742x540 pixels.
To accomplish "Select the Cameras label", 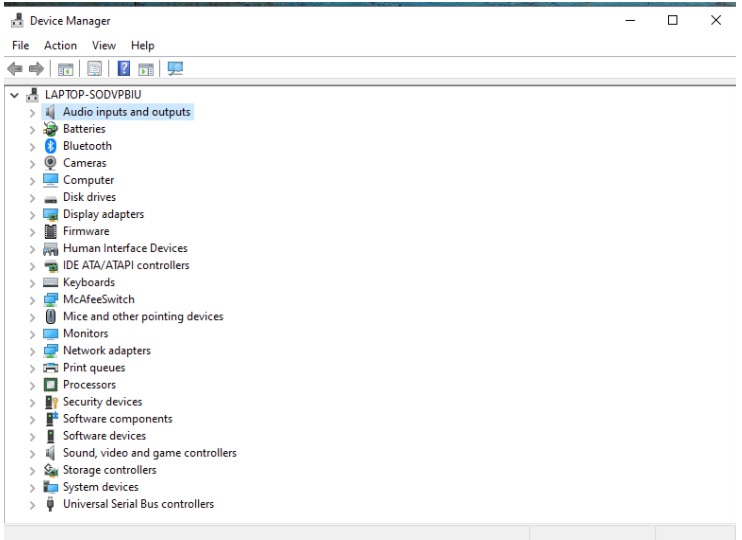I will tap(85, 163).
